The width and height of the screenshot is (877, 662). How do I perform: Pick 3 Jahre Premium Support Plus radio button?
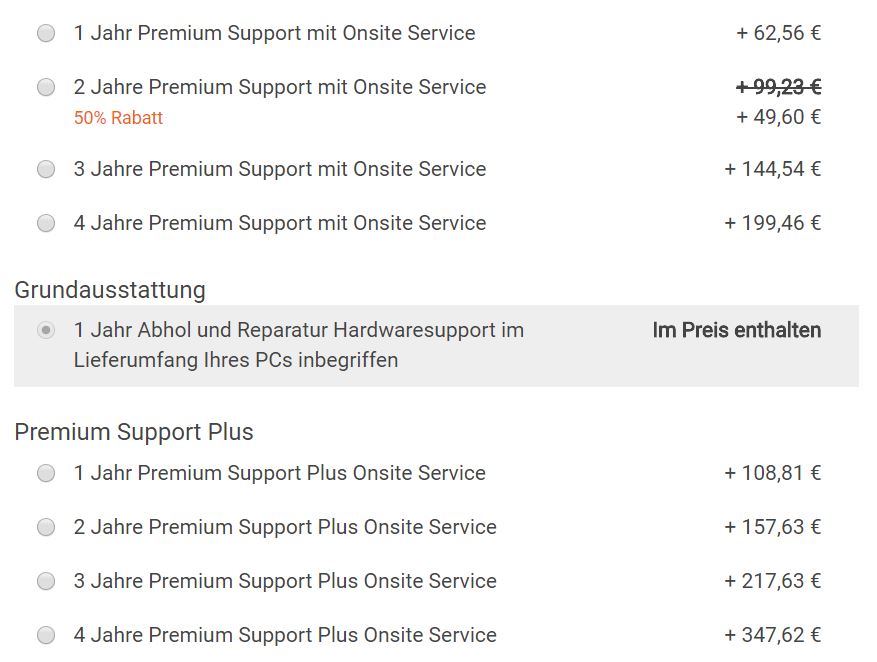[x=46, y=581]
